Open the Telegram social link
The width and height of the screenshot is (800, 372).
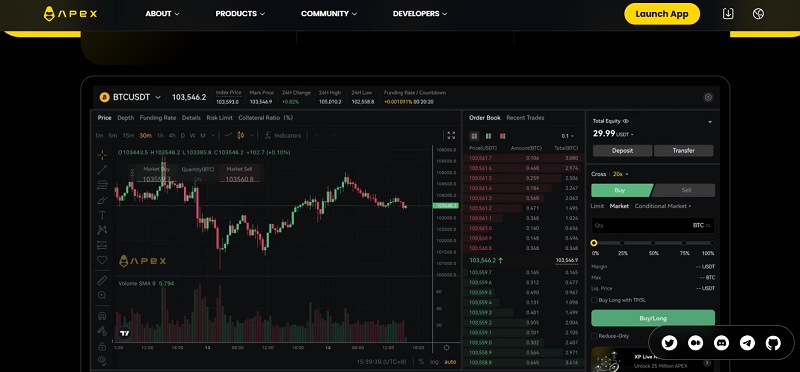[747, 343]
